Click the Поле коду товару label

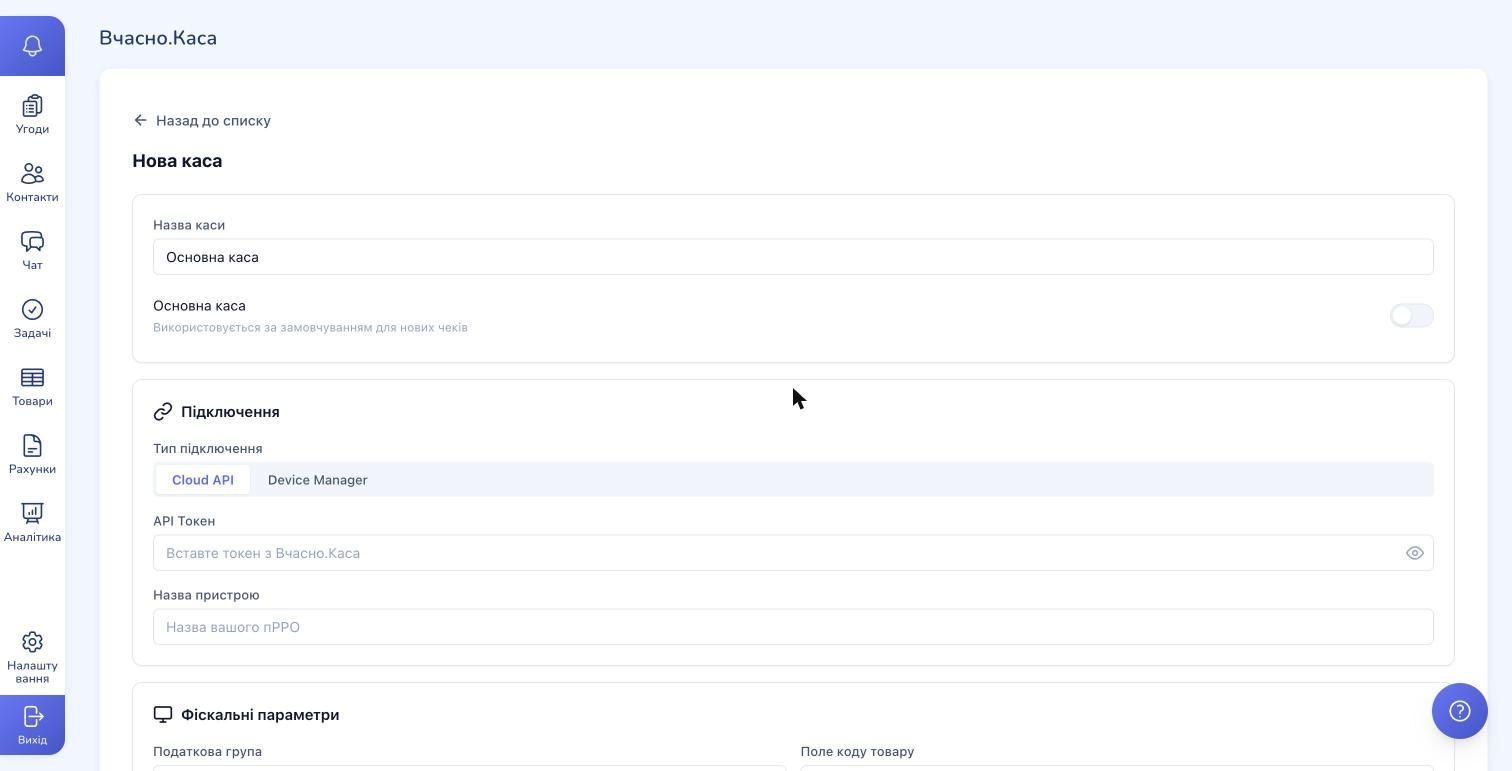point(857,752)
